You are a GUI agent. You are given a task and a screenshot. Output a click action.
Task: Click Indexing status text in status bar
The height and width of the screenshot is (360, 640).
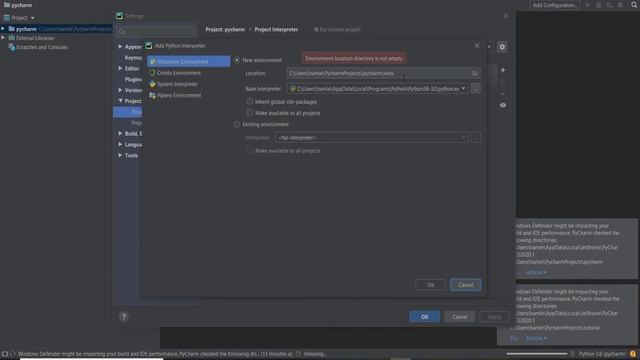[x=314, y=354]
